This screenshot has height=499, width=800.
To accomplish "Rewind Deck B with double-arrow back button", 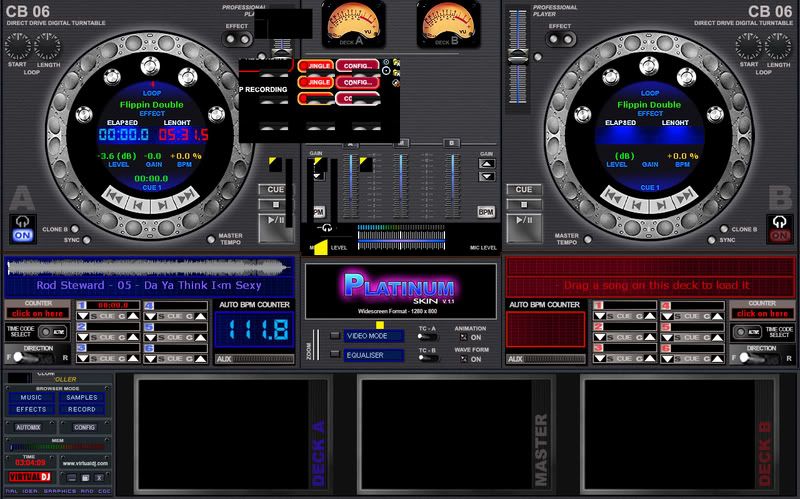I will pos(614,196).
